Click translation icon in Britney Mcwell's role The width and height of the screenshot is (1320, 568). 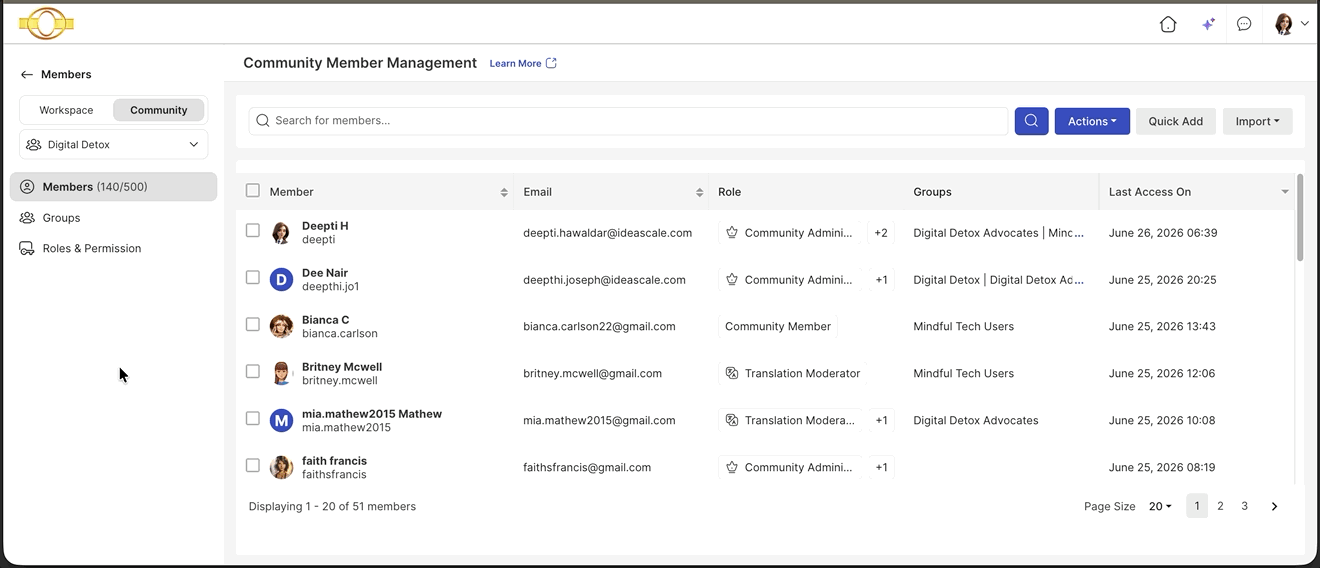pyautogui.click(x=732, y=374)
